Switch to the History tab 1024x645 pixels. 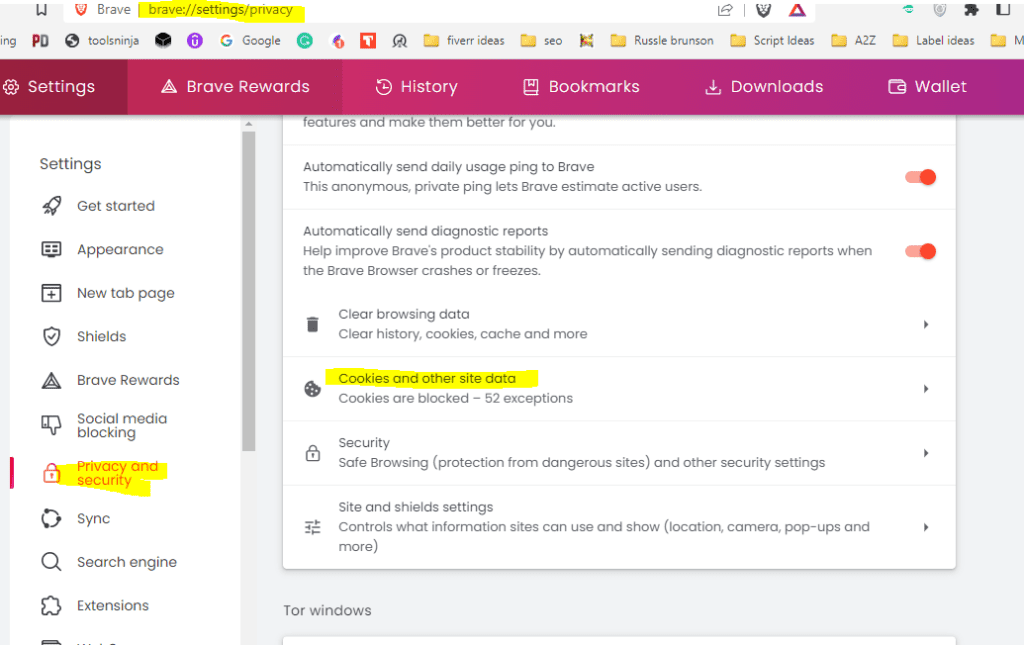[x=417, y=87]
